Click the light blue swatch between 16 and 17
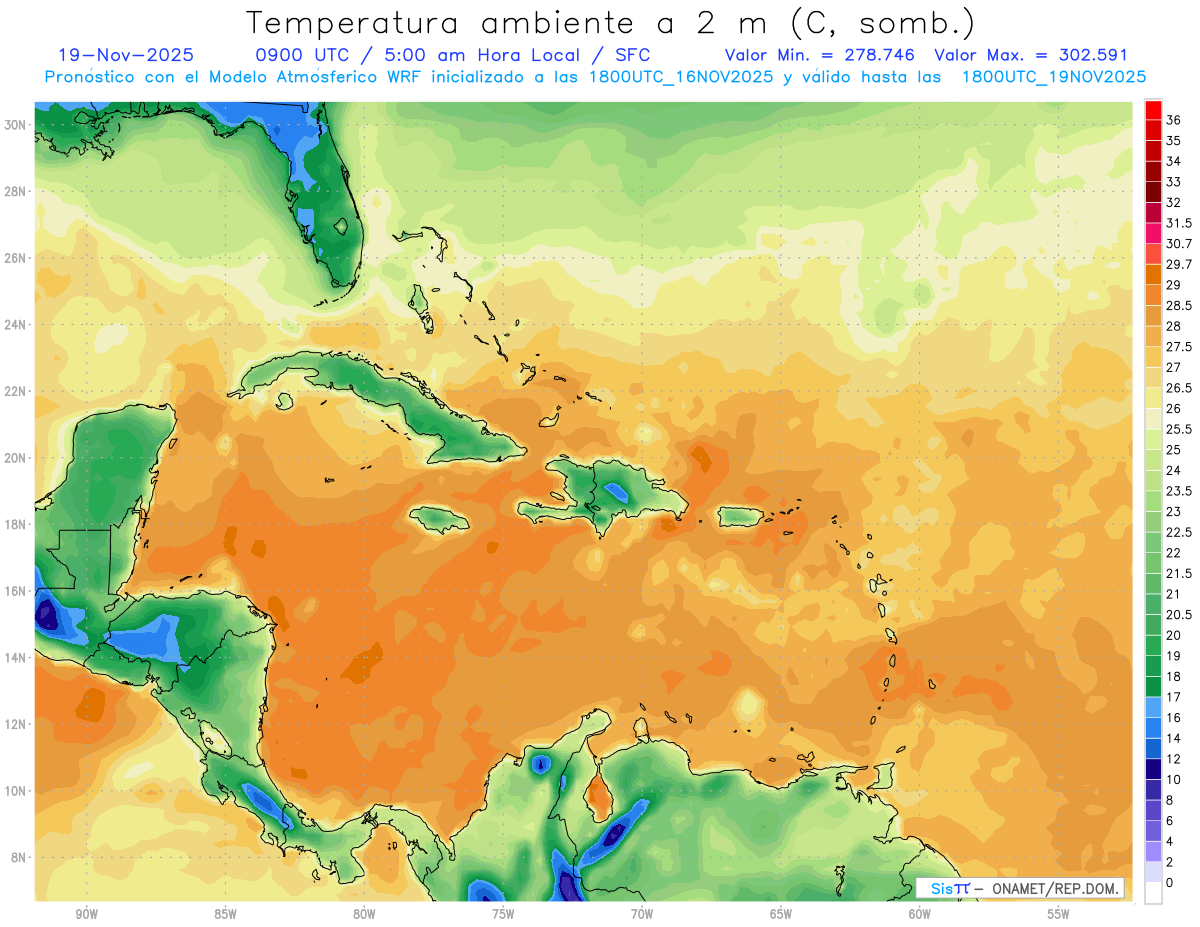 click(1153, 706)
